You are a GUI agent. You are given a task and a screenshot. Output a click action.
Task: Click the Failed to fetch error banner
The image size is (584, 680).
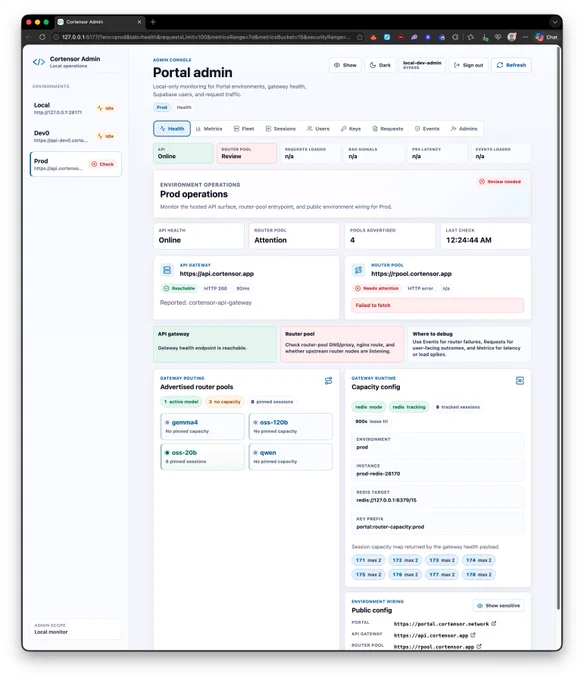437,305
